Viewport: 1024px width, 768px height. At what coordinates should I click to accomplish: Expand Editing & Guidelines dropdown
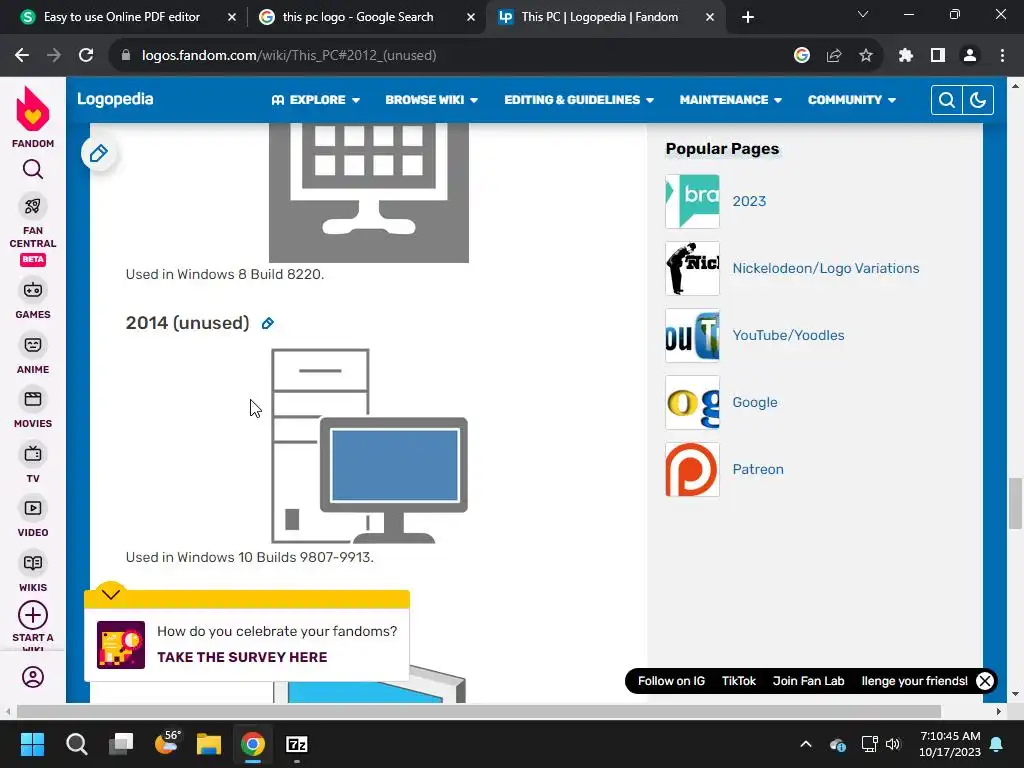(x=579, y=100)
